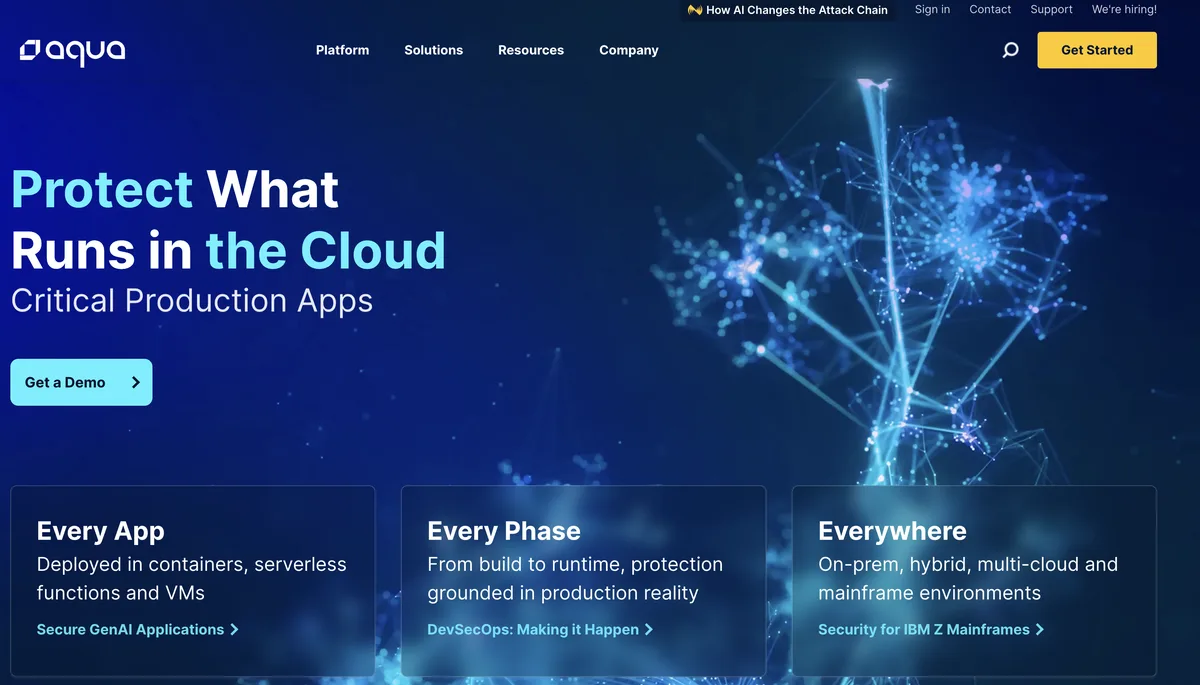Image resolution: width=1200 pixels, height=685 pixels.
Task: Open the Contact link
Action: (990, 9)
